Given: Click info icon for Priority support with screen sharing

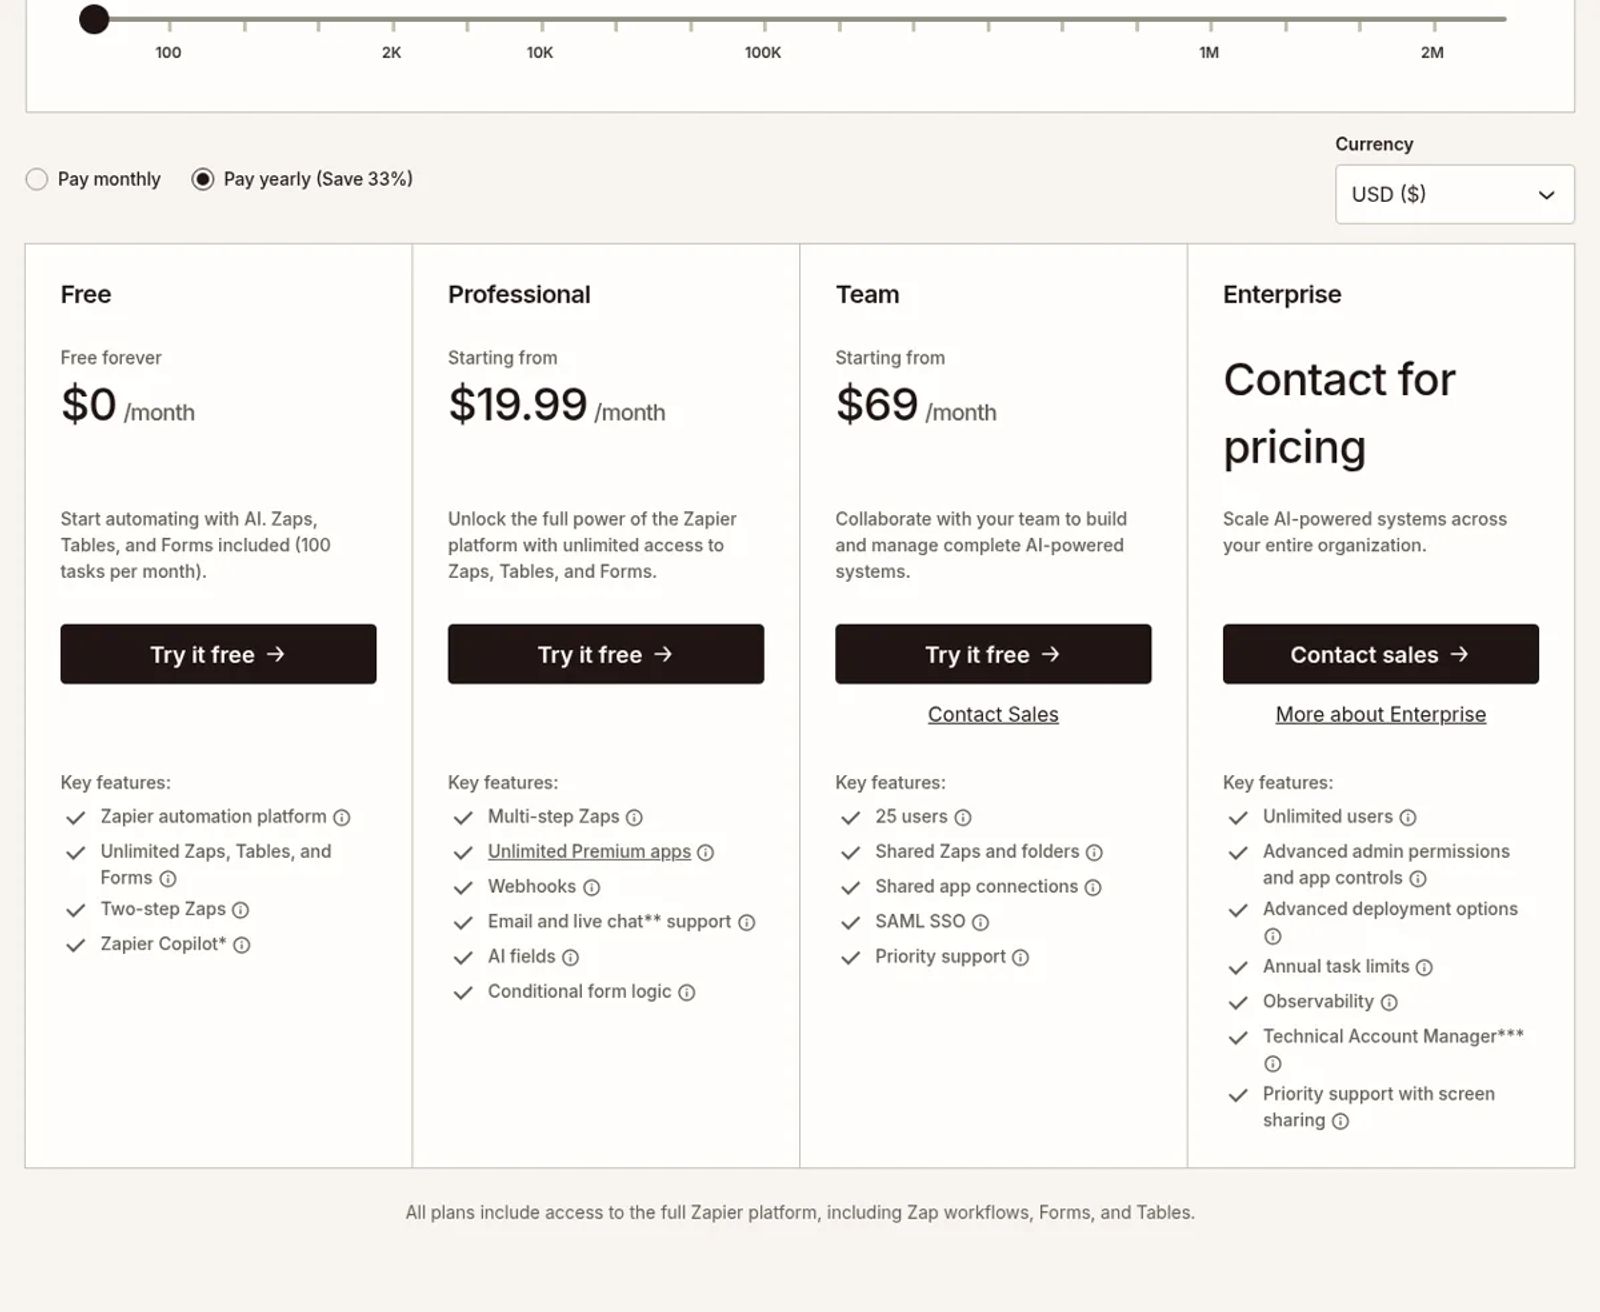Looking at the screenshot, I should point(1341,1122).
